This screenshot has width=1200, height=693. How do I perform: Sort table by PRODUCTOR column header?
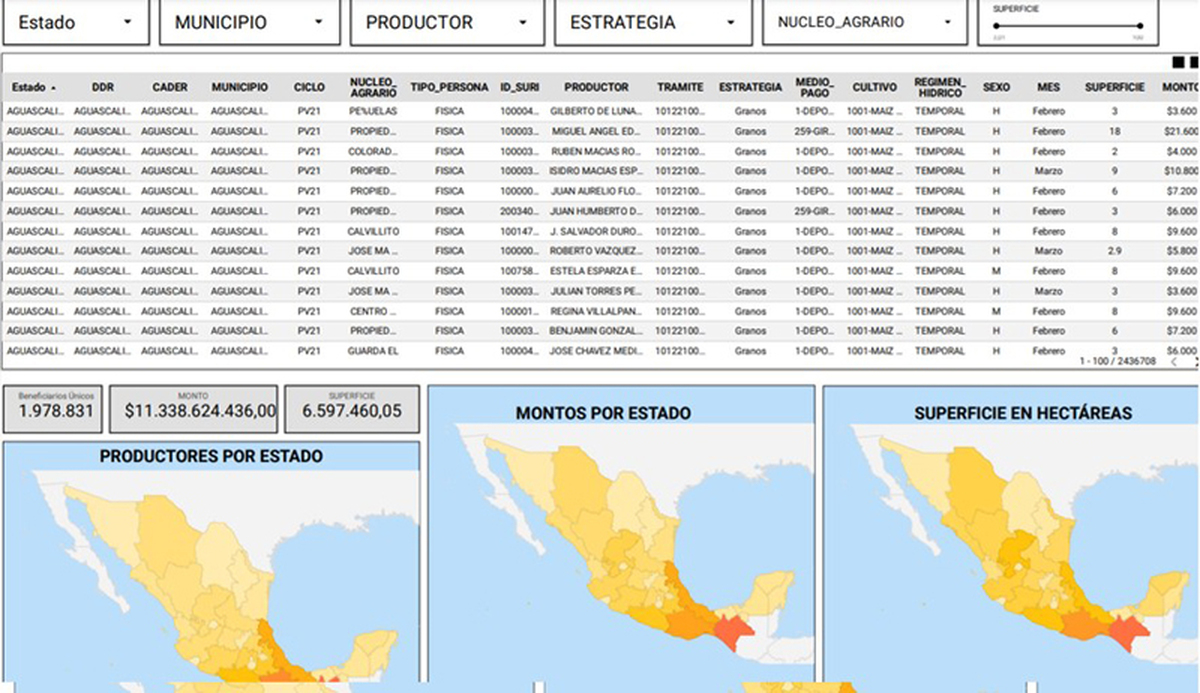[596, 88]
